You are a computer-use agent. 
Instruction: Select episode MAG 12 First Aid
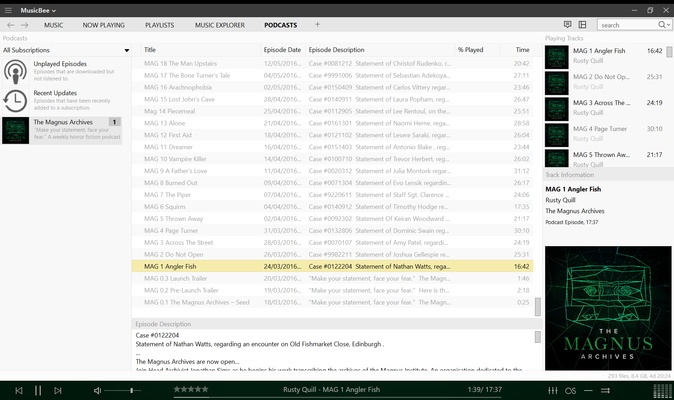[x=332, y=135]
